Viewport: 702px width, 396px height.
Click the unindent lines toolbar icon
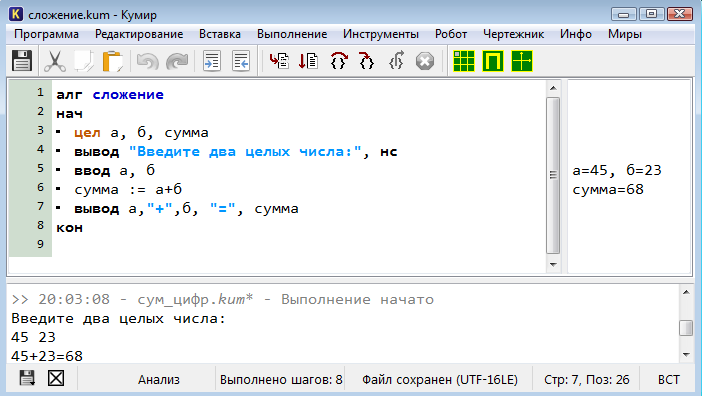tap(241, 61)
